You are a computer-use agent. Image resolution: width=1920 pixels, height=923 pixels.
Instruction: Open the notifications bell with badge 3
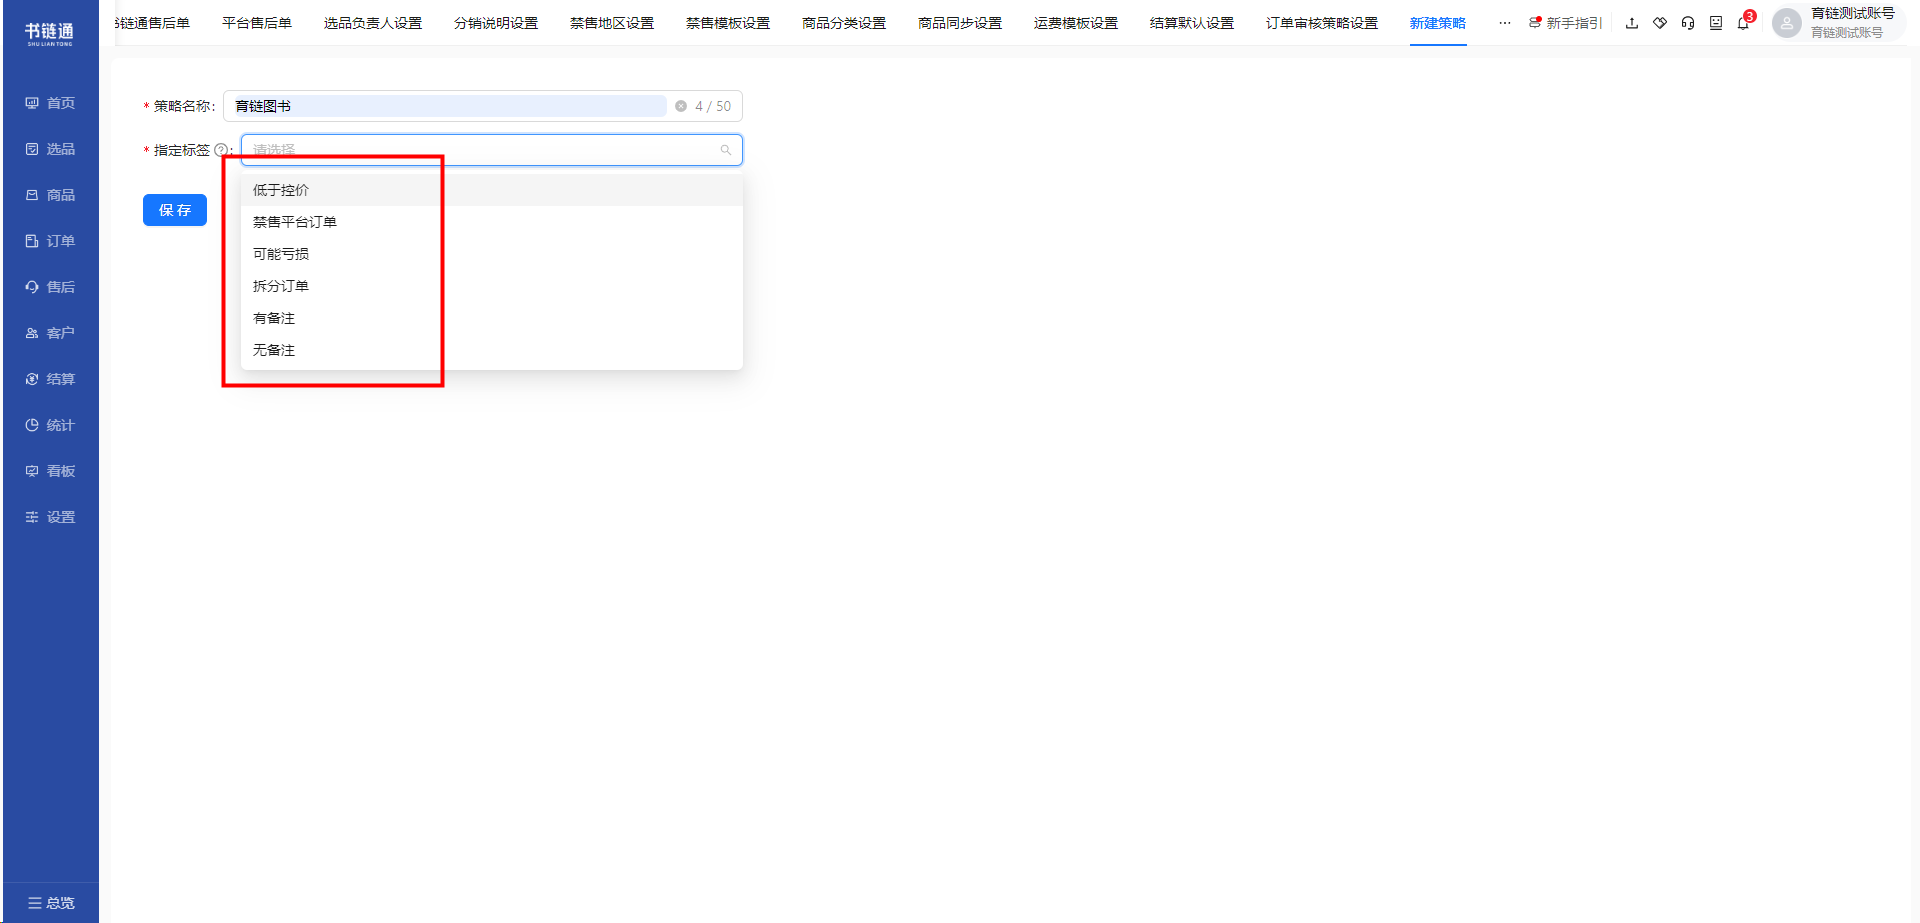pos(1744,22)
